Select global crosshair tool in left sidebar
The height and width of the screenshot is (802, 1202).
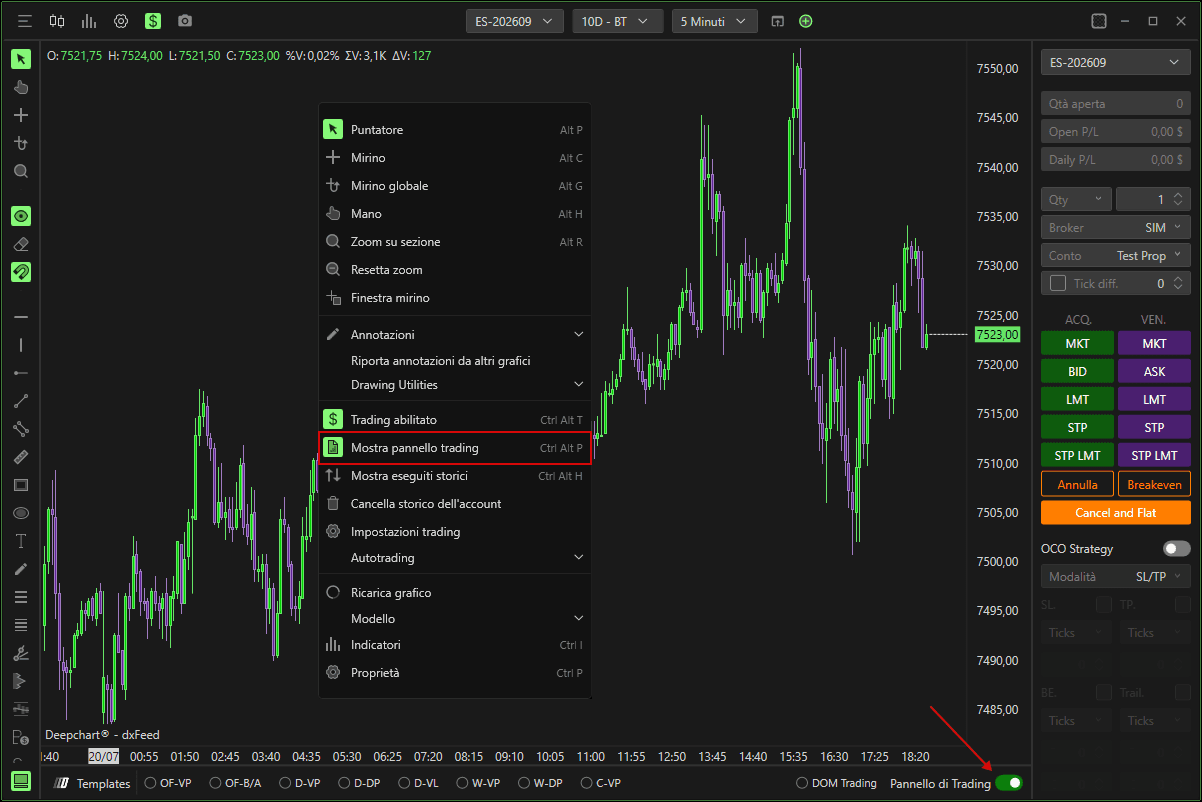tap(21, 143)
